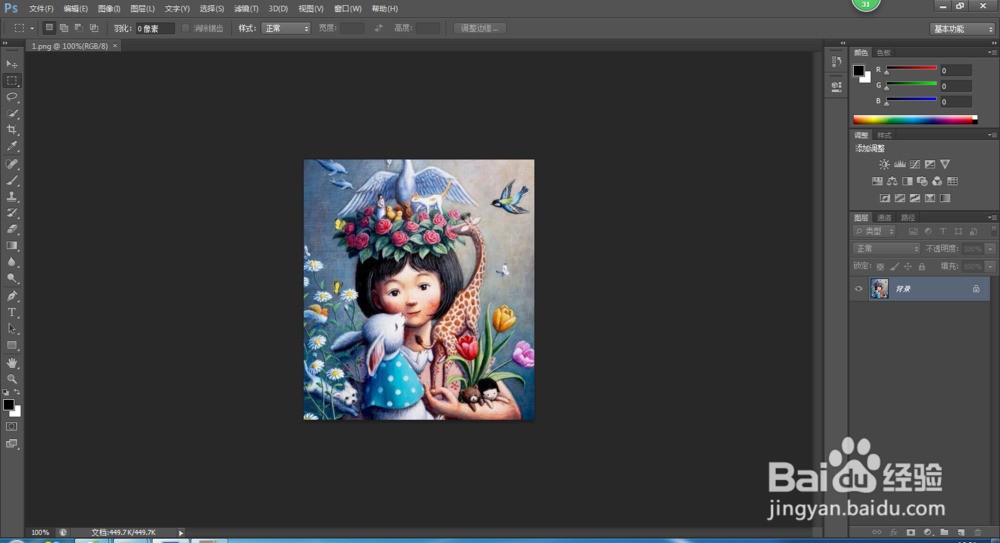Open the tool preset picker arrow
Screen dimensions: 1000x543
32,28
